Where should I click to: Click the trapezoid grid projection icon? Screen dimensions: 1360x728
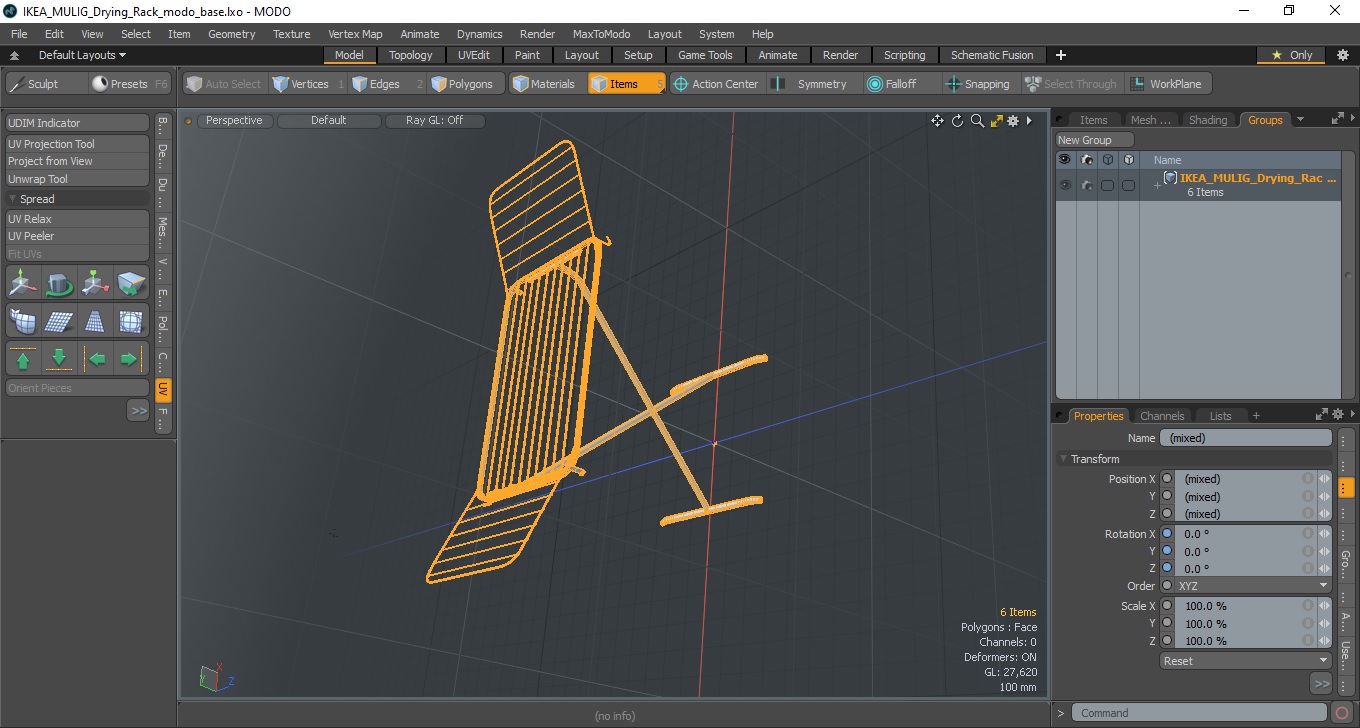[95, 321]
